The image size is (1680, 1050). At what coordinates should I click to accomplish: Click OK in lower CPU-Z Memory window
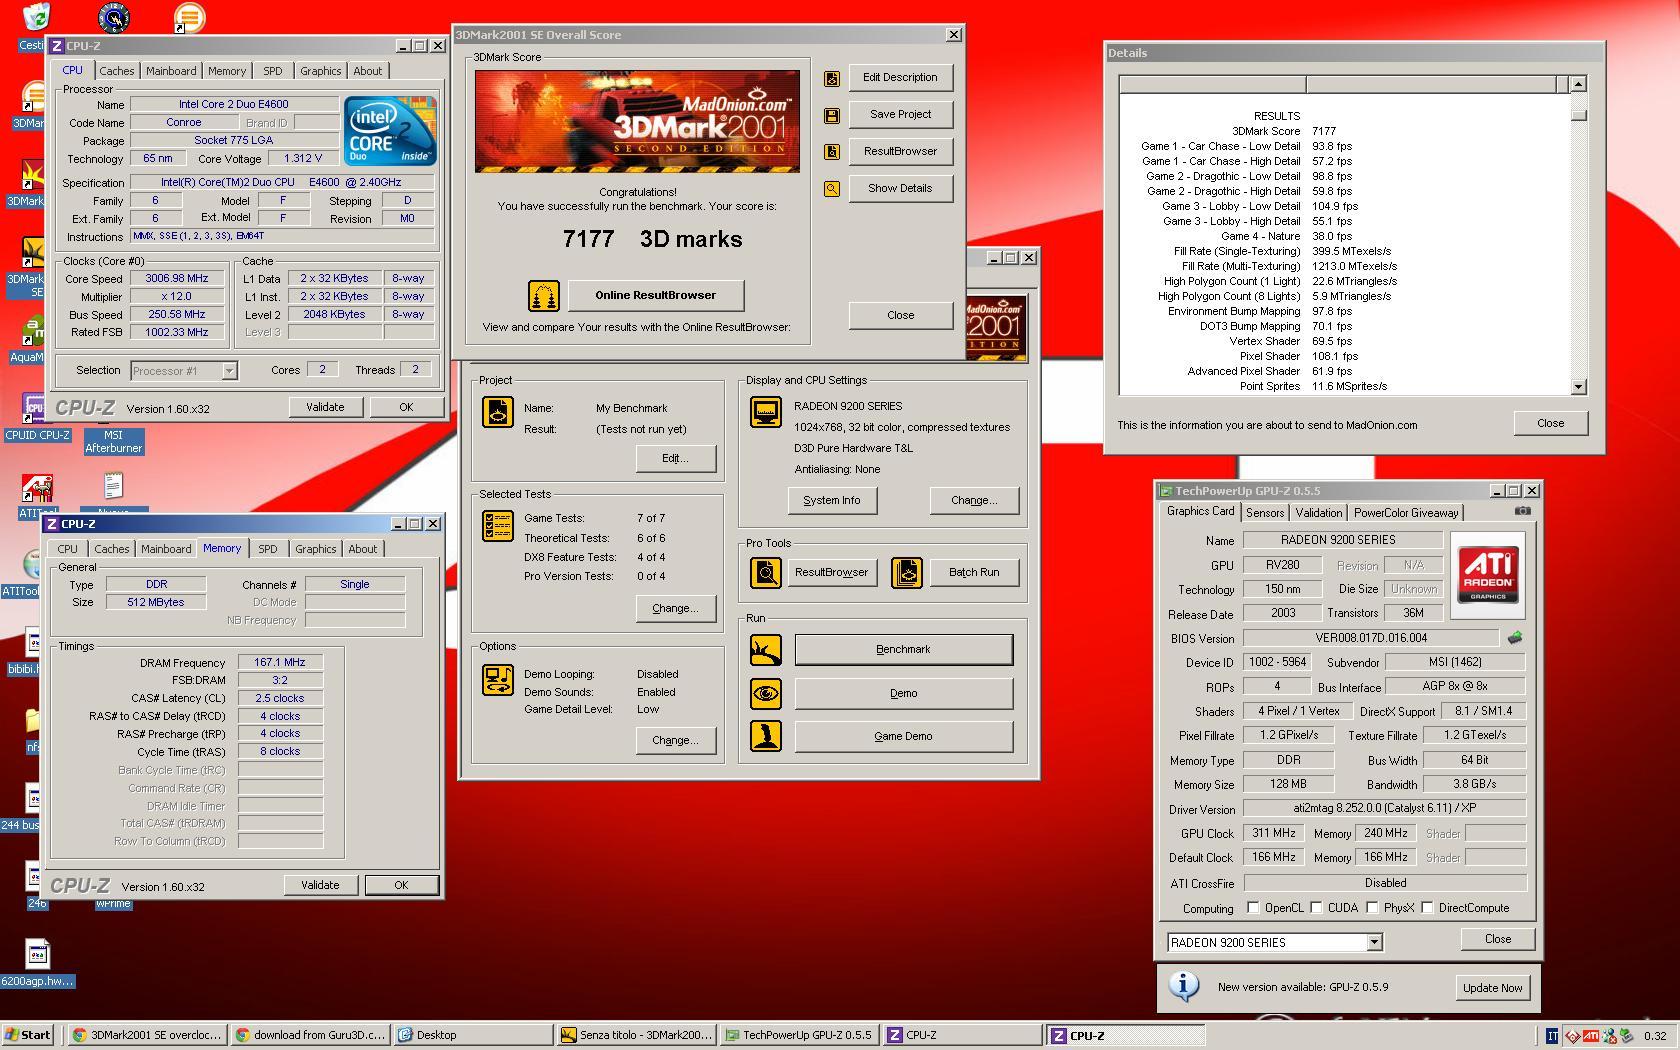[401, 885]
